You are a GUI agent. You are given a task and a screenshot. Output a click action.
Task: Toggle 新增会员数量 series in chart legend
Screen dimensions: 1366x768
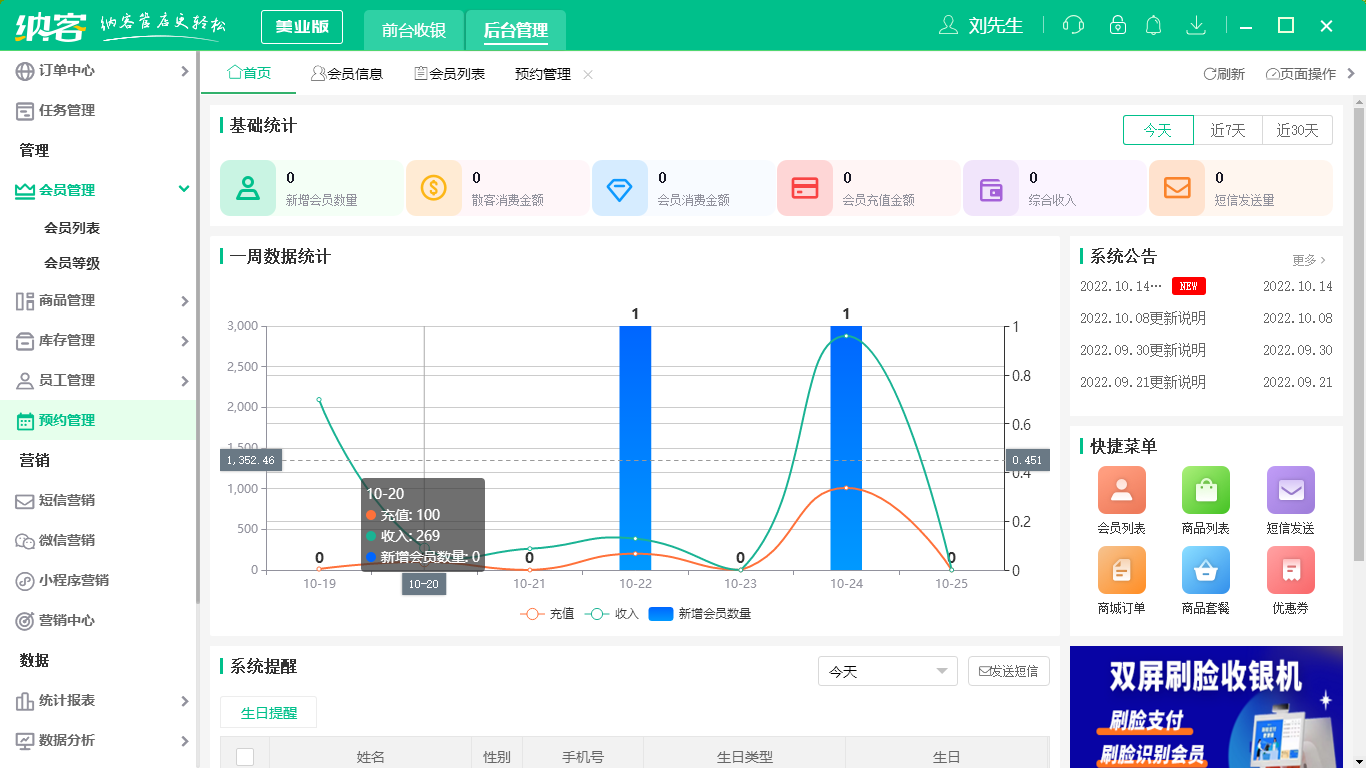700,614
